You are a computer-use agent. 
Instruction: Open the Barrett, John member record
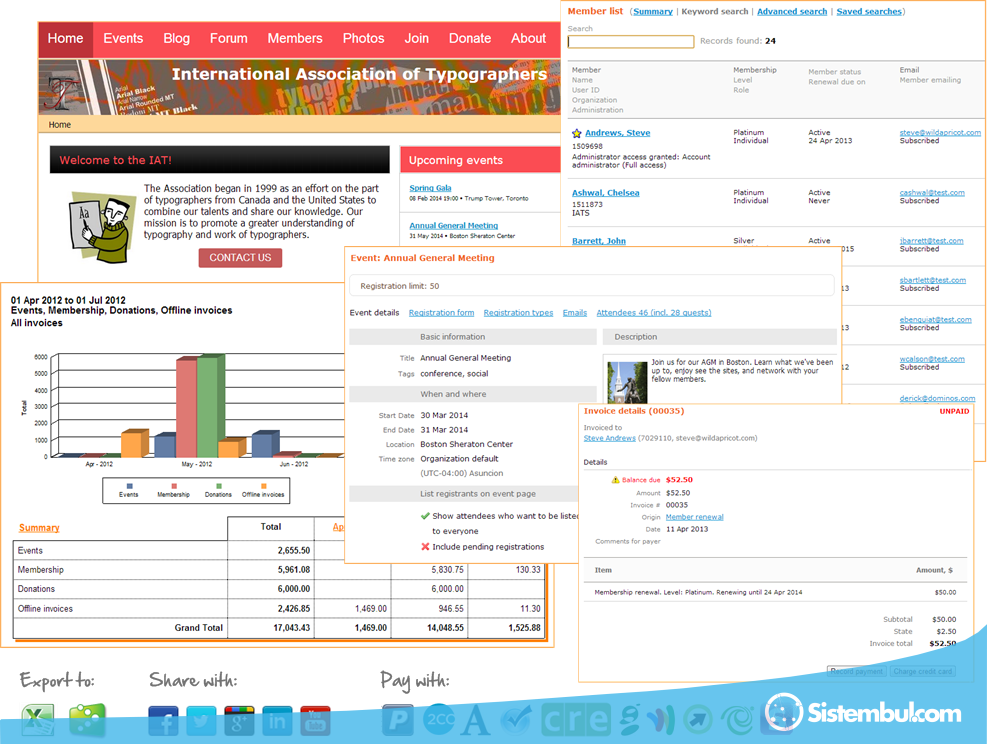click(x=599, y=241)
